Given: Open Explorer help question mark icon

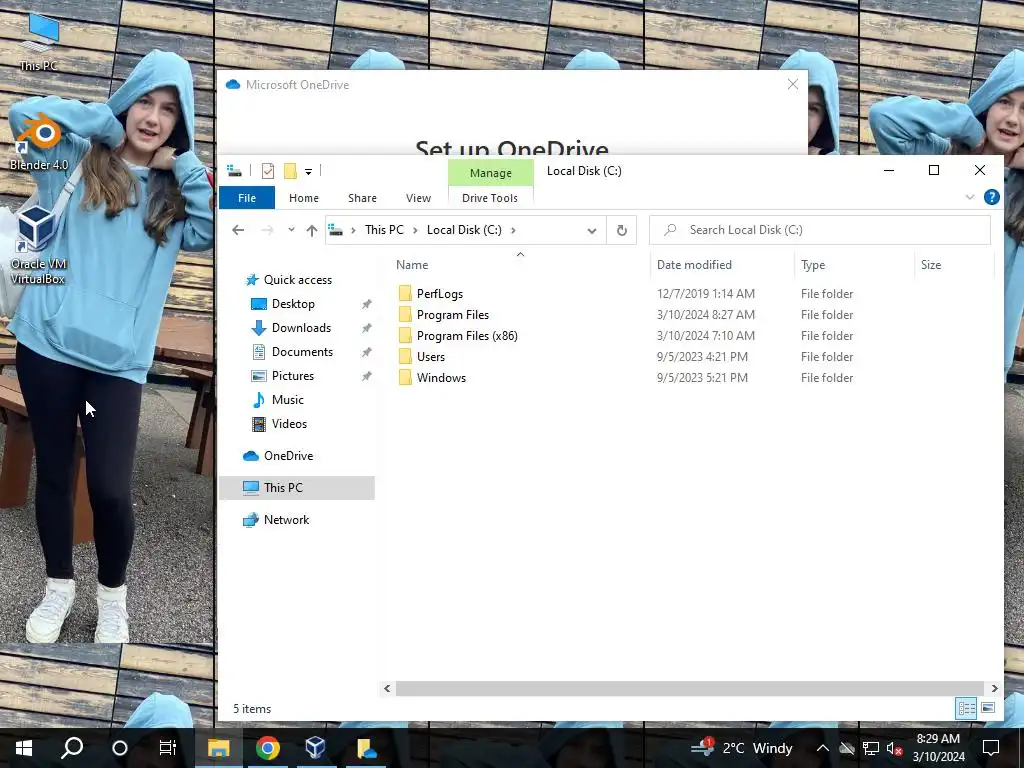Looking at the screenshot, I should [991, 197].
